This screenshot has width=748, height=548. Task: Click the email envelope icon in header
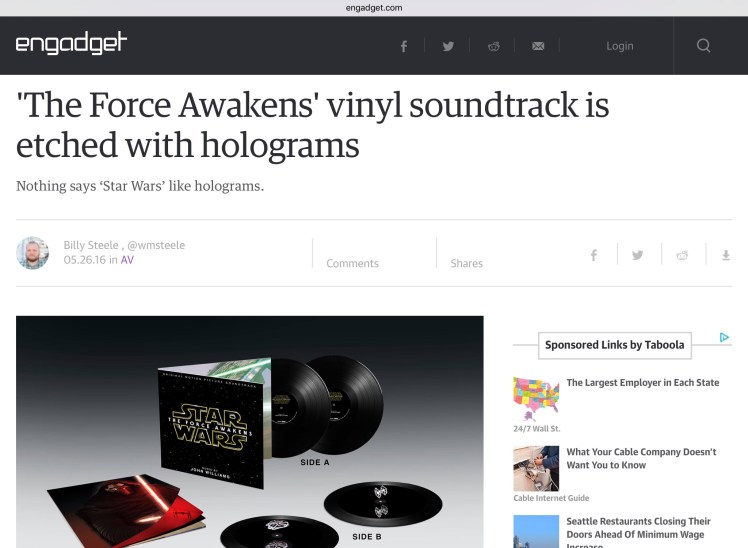click(x=538, y=46)
